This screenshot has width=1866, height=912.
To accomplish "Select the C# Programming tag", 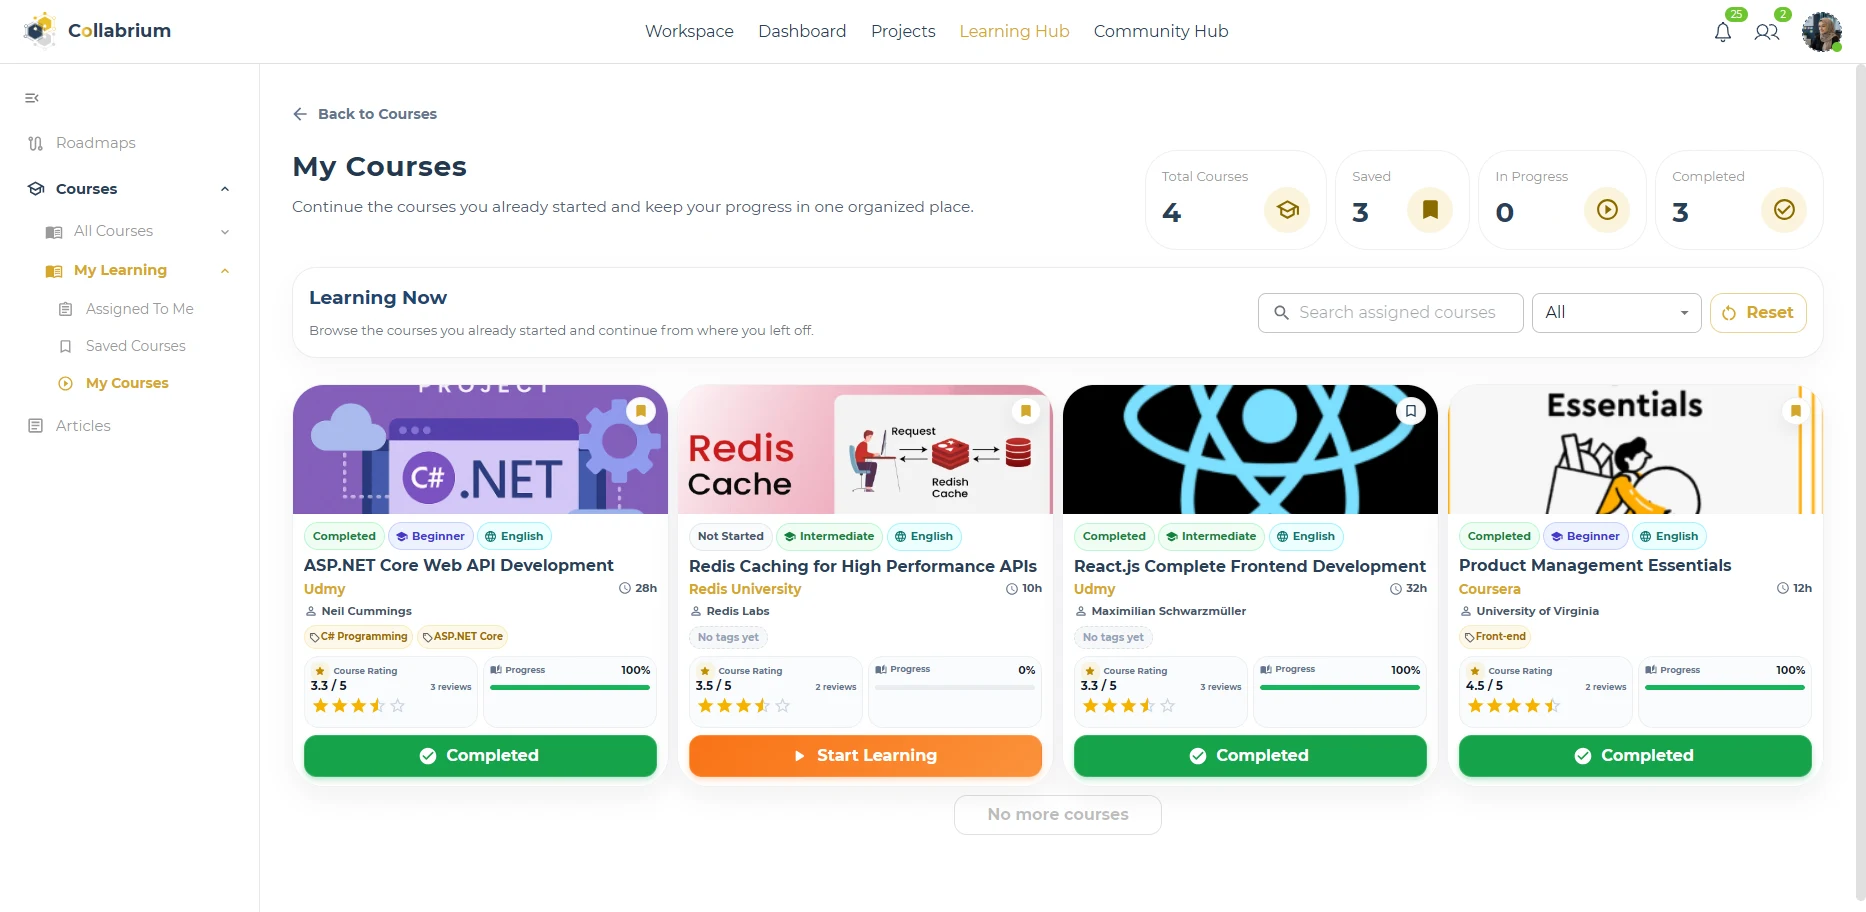I will coord(359,637).
